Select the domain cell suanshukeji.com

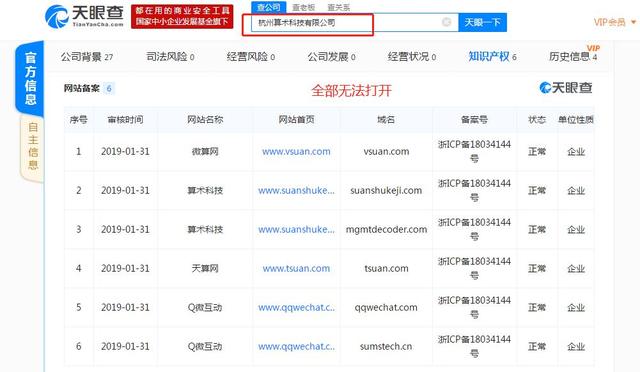(x=386, y=190)
